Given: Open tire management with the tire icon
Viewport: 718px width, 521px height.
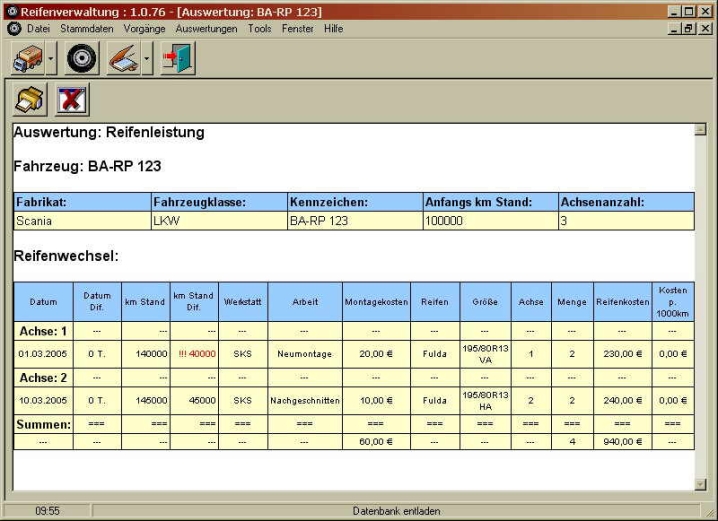Looking at the screenshot, I should click(x=82, y=58).
